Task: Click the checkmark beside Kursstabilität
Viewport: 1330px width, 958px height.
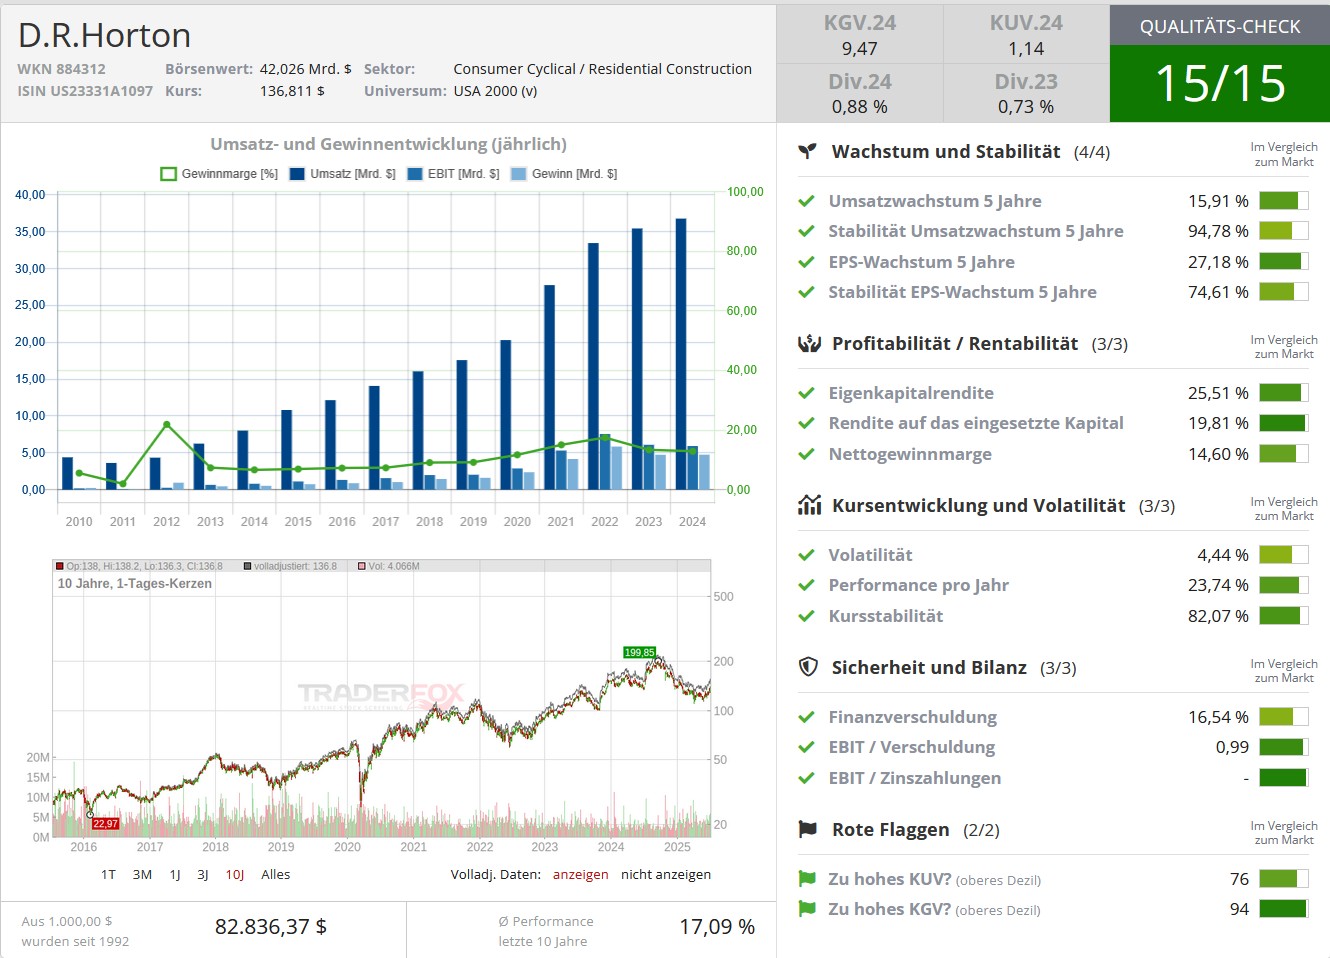Action: [x=806, y=616]
